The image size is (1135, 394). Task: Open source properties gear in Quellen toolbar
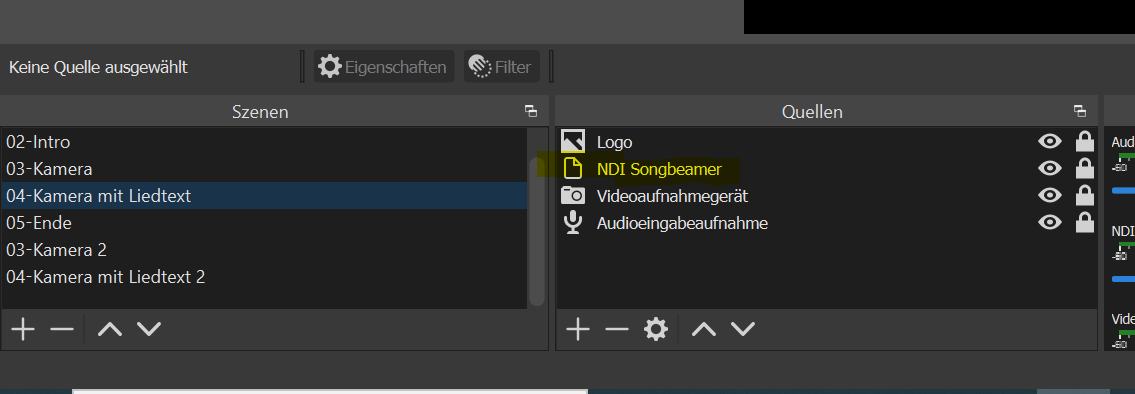(x=656, y=330)
